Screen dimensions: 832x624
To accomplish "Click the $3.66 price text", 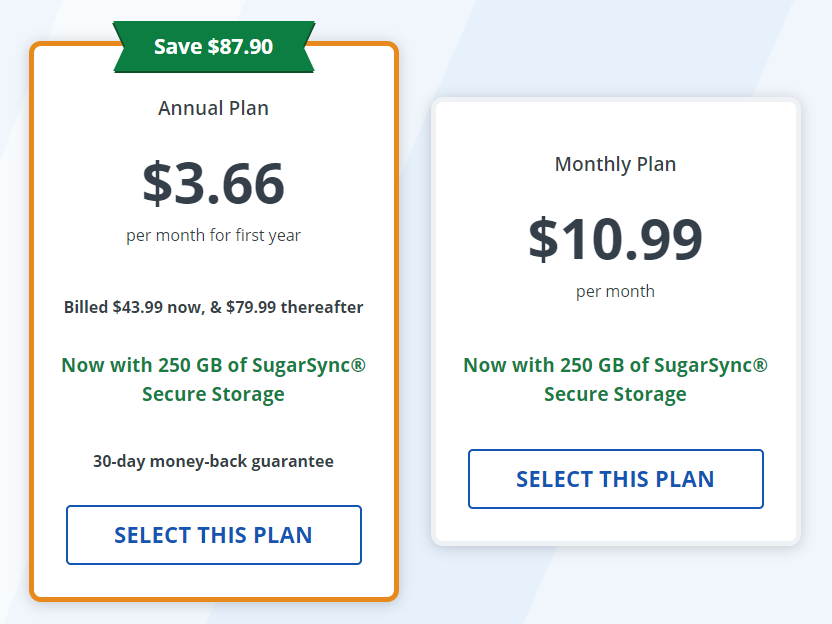I will 213,183.
